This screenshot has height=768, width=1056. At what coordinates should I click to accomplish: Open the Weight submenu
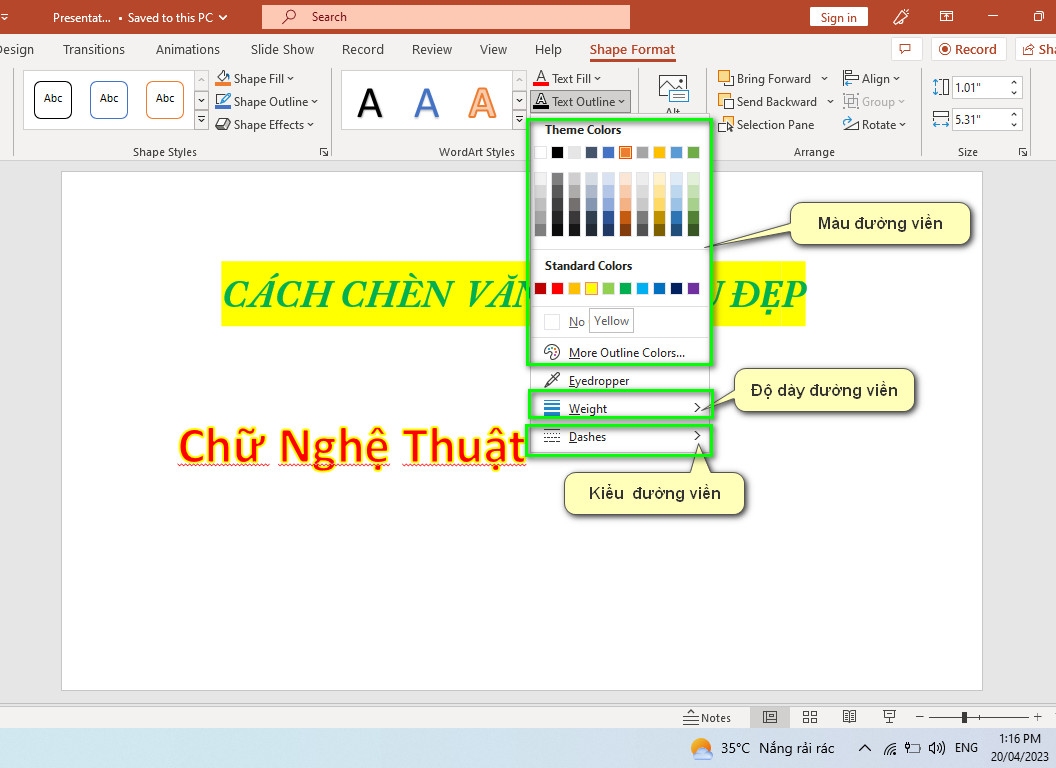pyautogui.click(x=620, y=408)
